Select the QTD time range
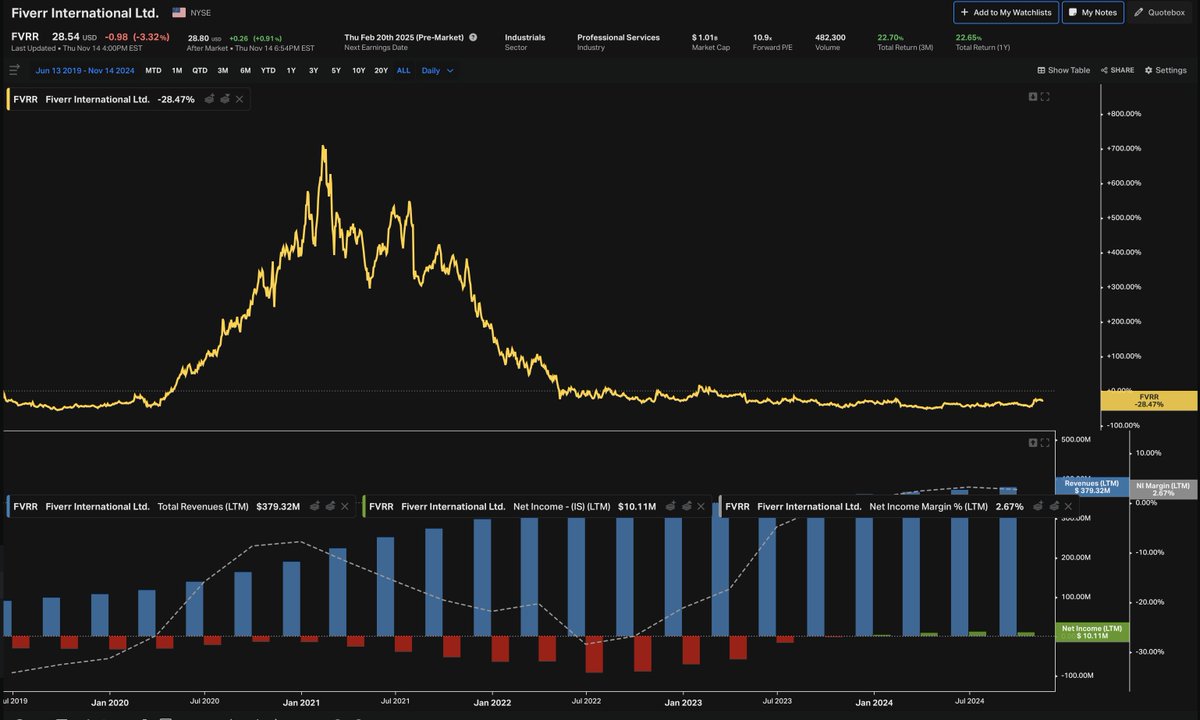The image size is (1200, 720). [x=200, y=70]
